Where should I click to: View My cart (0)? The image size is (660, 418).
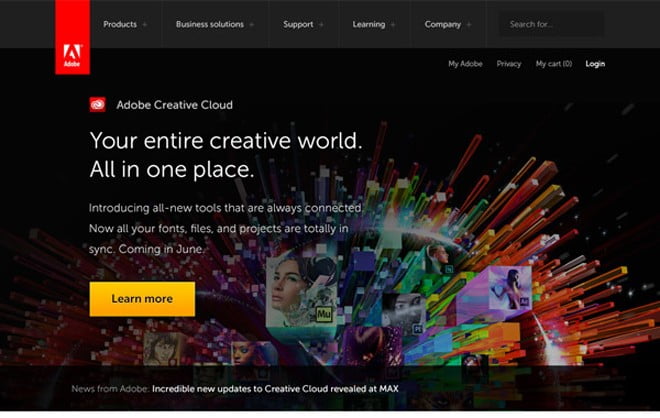553,64
